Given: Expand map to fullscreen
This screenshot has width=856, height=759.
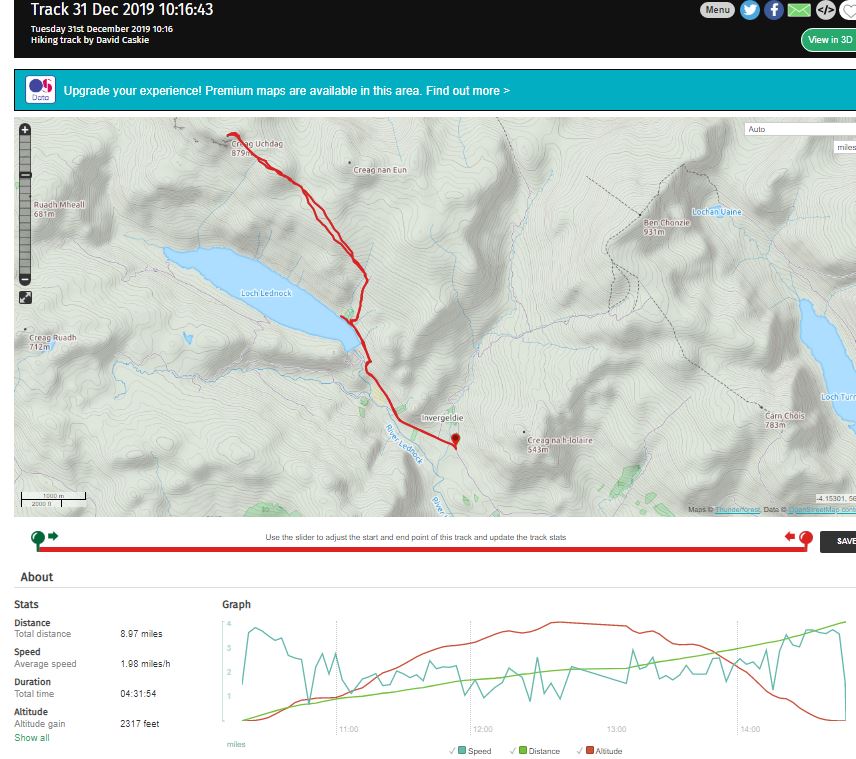Looking at the screenshot, I should (25, 297).
